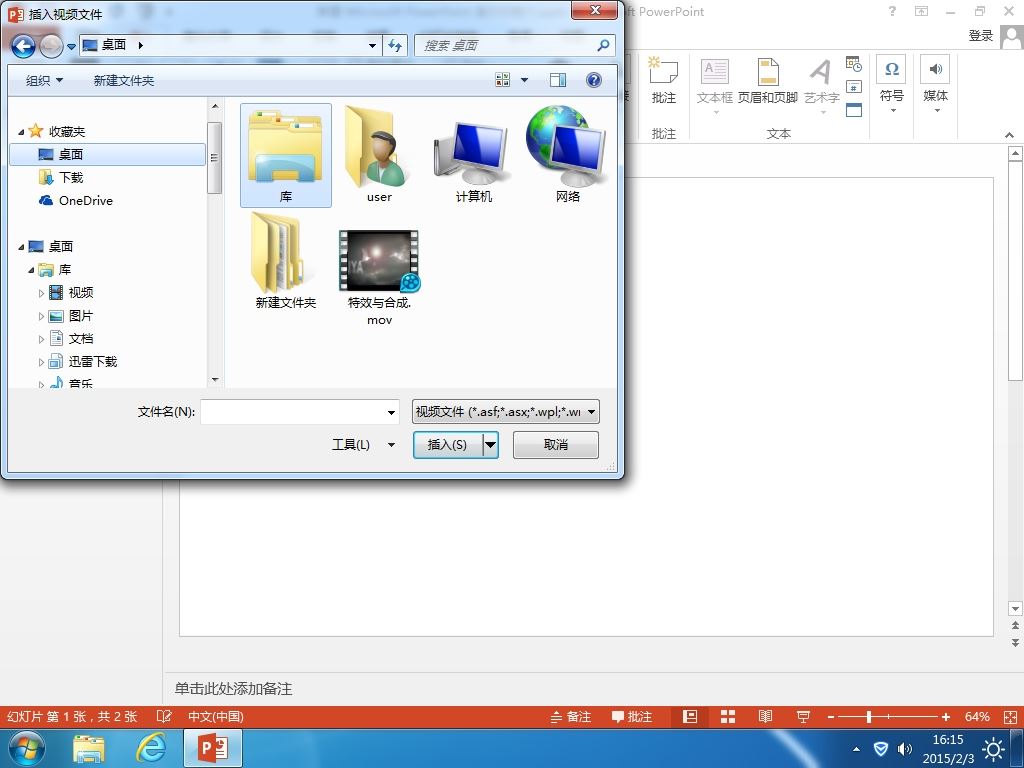Viewport: 1024px width, 768px height.
Task: Open the 文件名 dropdown arrow
Action: point(391,412)
